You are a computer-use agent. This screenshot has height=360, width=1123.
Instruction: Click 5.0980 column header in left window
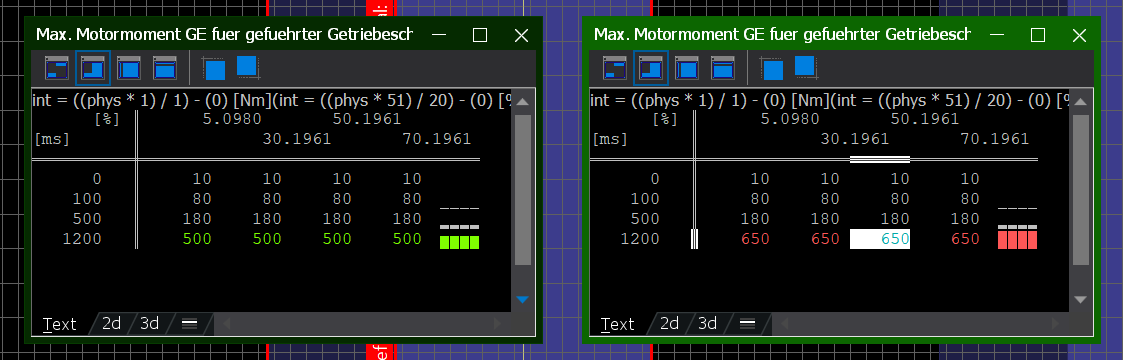point(232,119)
